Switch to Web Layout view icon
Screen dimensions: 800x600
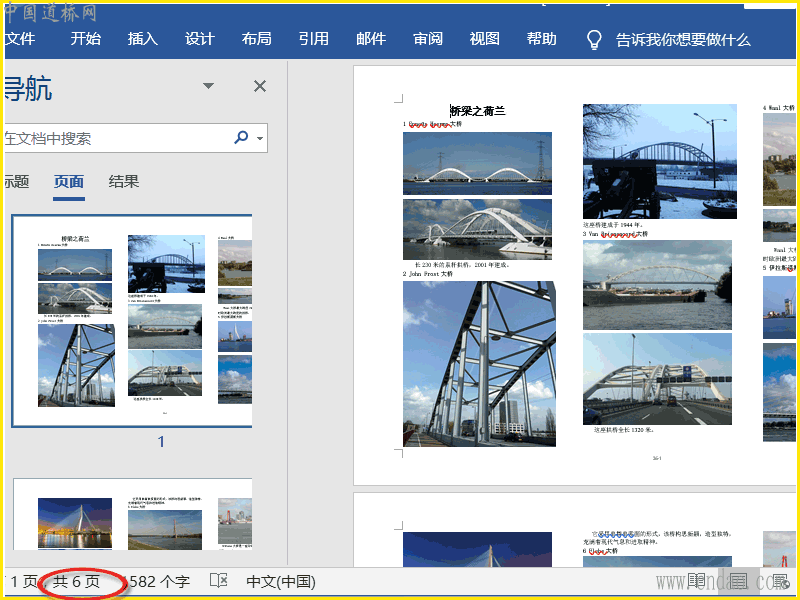point(780,581)
